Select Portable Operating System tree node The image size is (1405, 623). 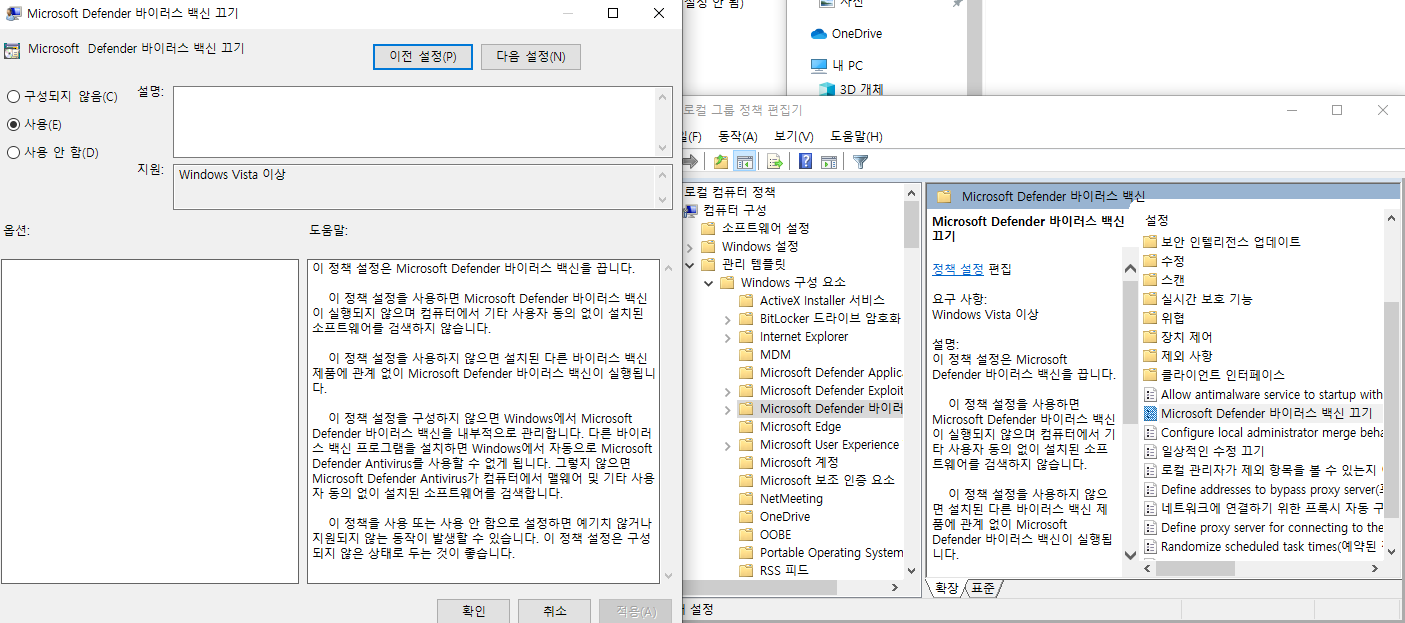click(x=831, y=552)
